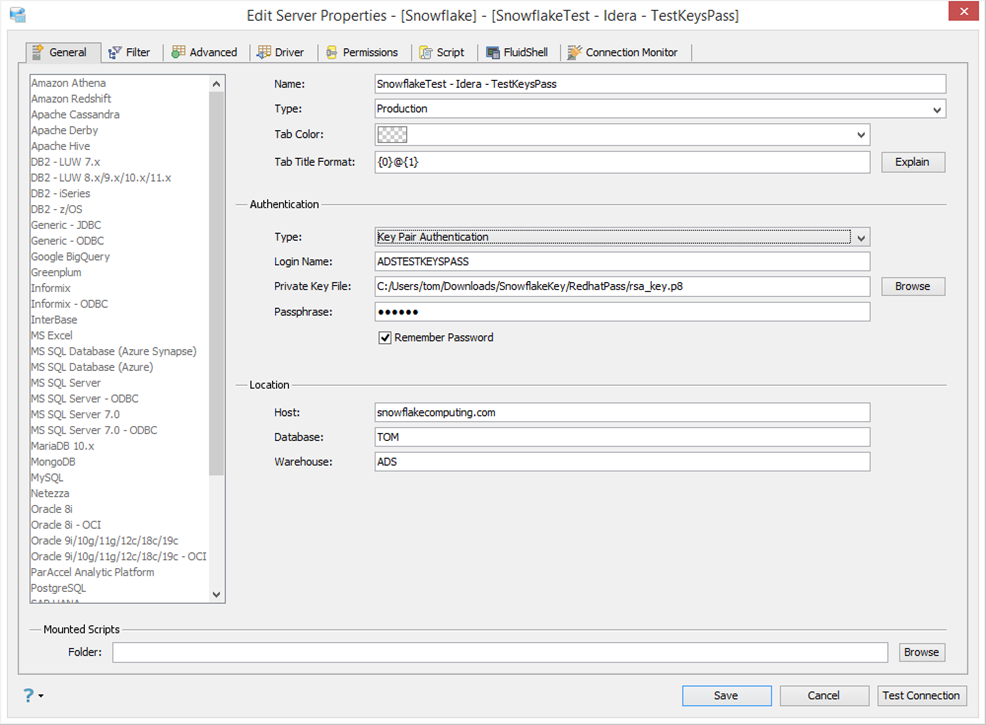Expand the Key Pair Authentication type dropdown
This screenshot has height=725, width=986.
click(861, 238)
